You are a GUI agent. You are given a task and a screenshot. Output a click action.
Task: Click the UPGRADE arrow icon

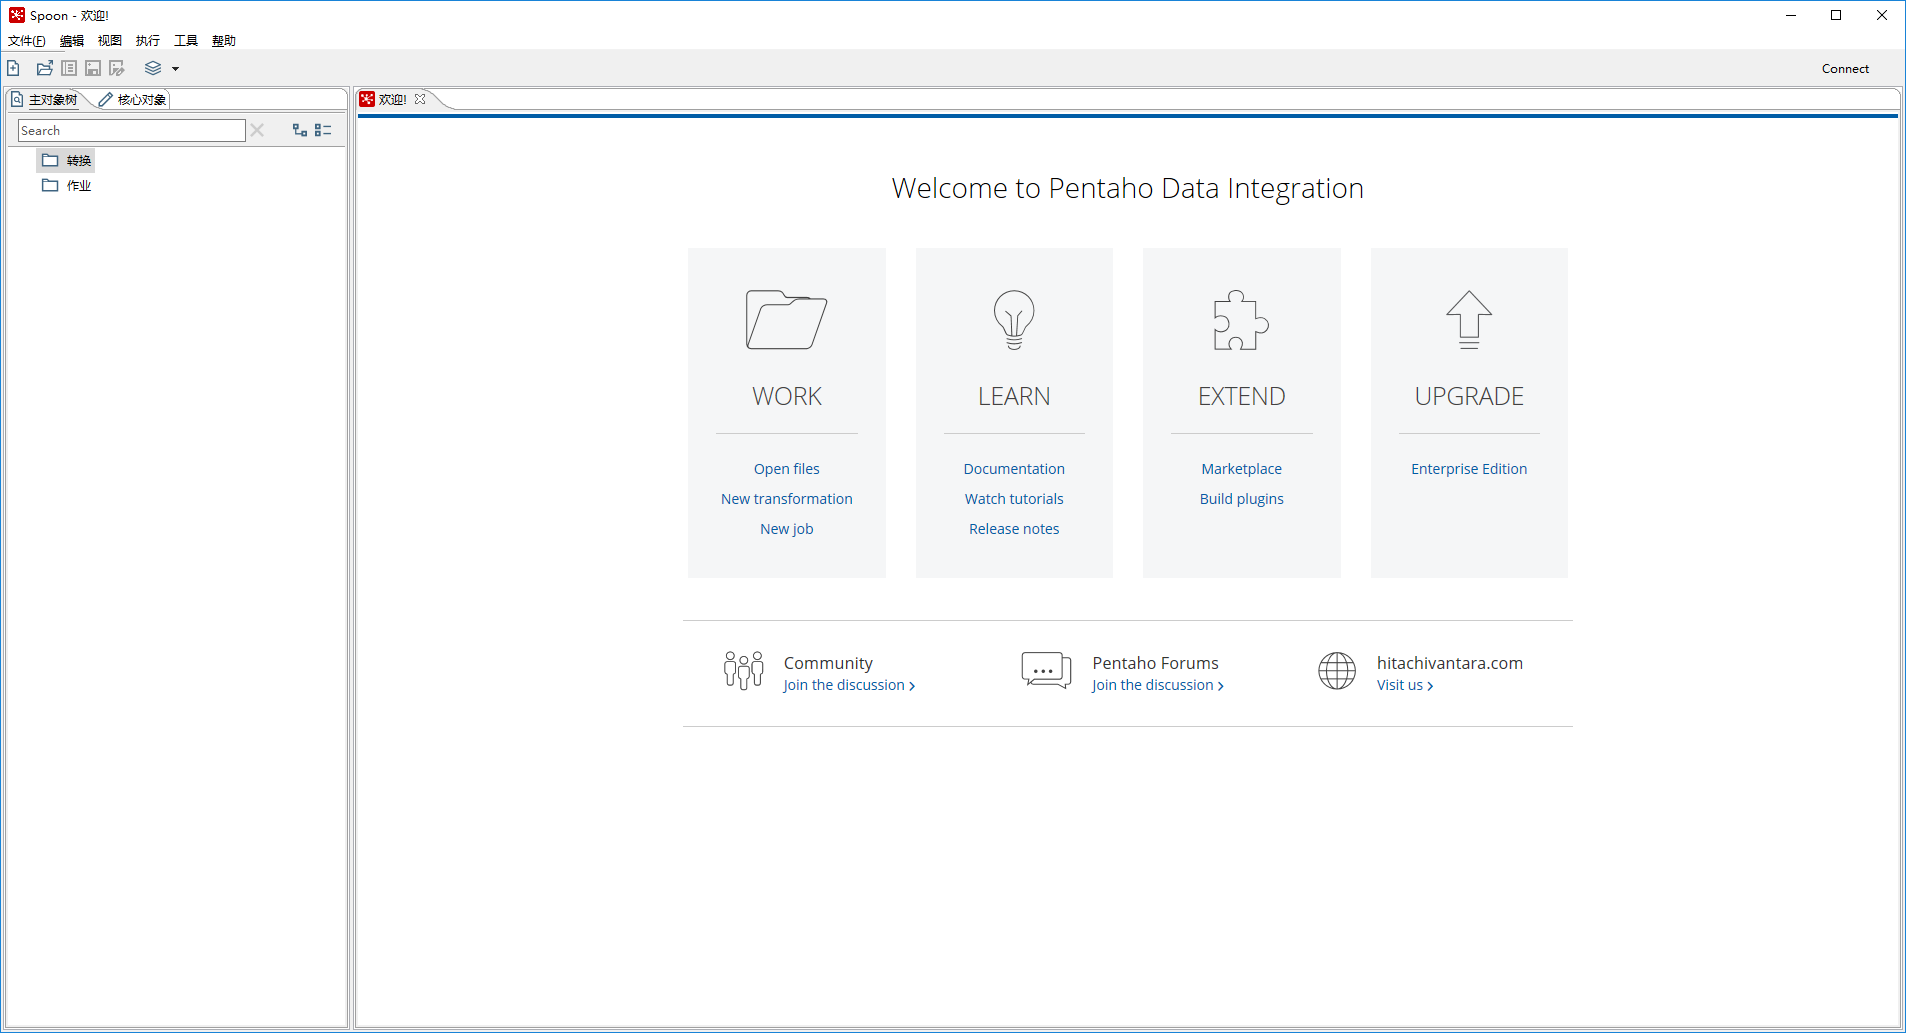pos(1469,320)
